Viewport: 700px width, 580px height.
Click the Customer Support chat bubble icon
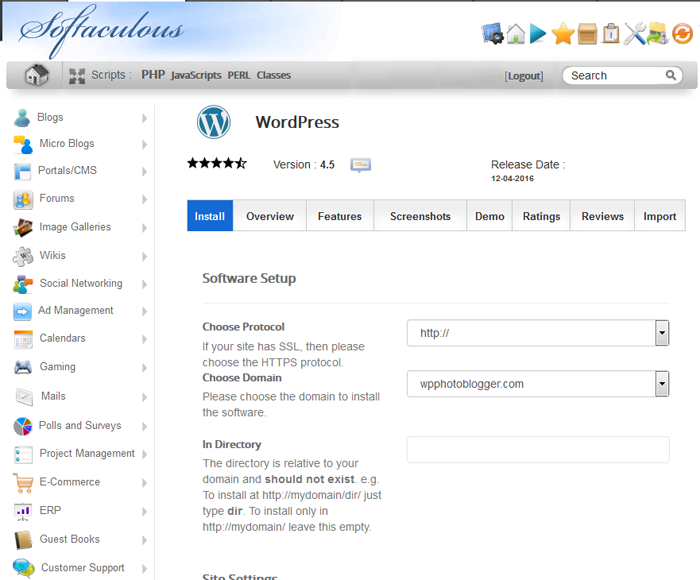point(23,568)
